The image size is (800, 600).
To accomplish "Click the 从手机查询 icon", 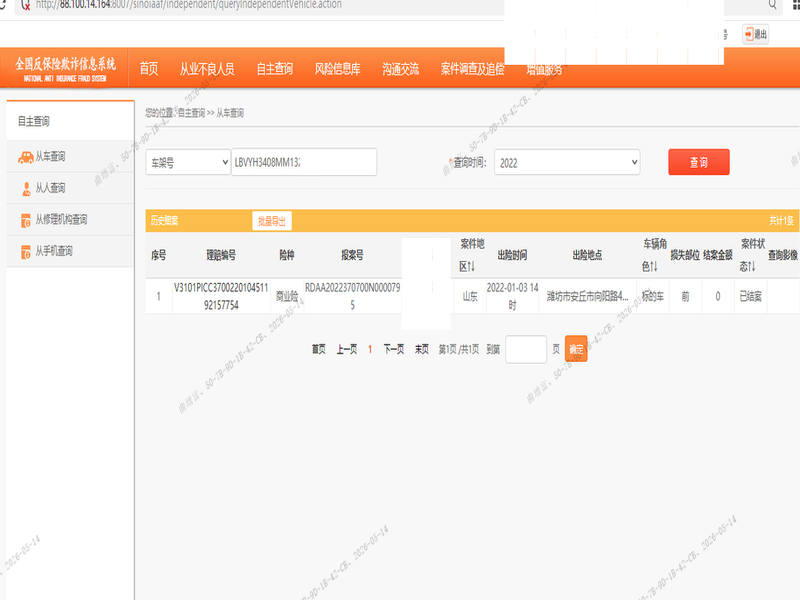I will coord(26,252).
